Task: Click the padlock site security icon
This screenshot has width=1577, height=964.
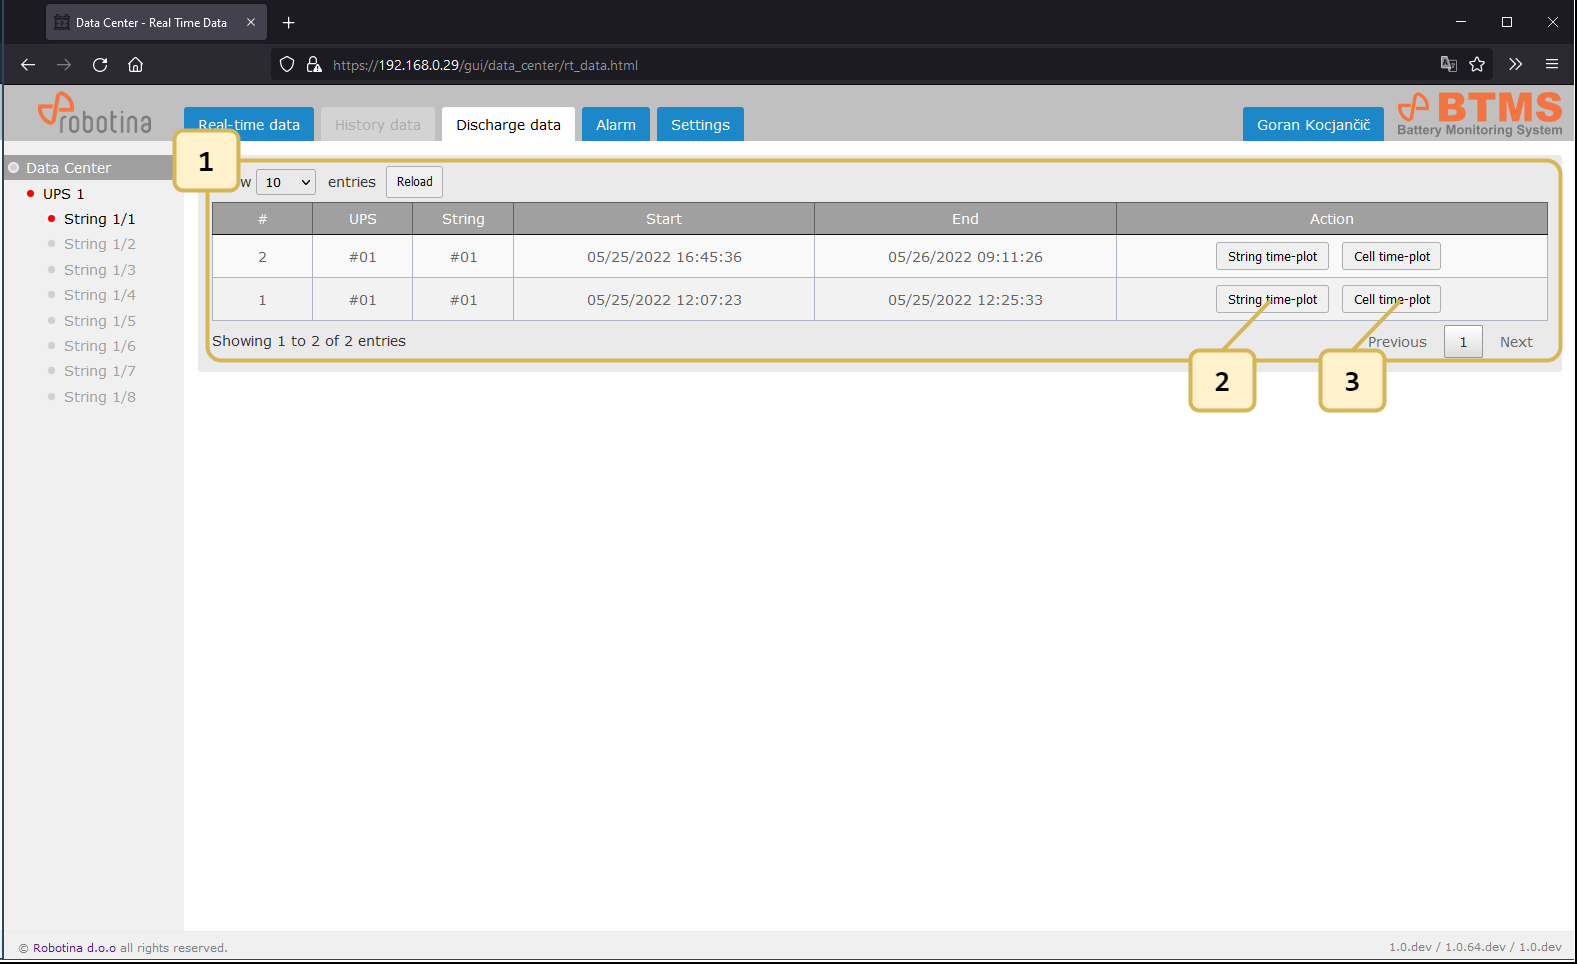Action: coord(314,65)
